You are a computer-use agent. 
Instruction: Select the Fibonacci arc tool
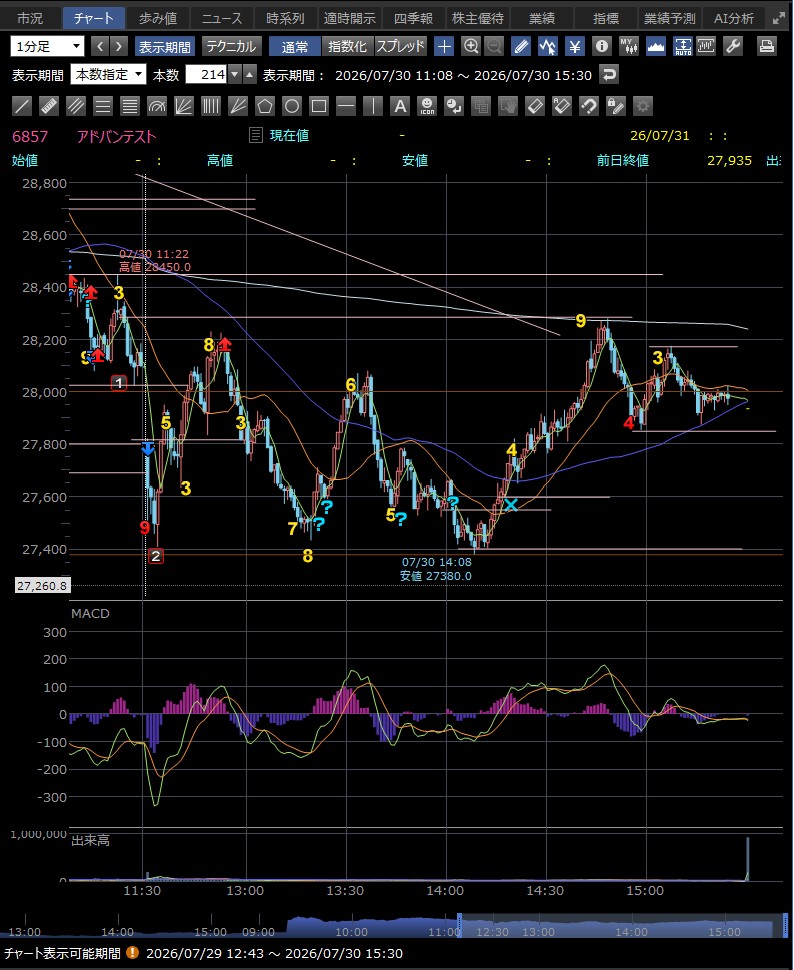pyautogui.click(x=157, y=106)
